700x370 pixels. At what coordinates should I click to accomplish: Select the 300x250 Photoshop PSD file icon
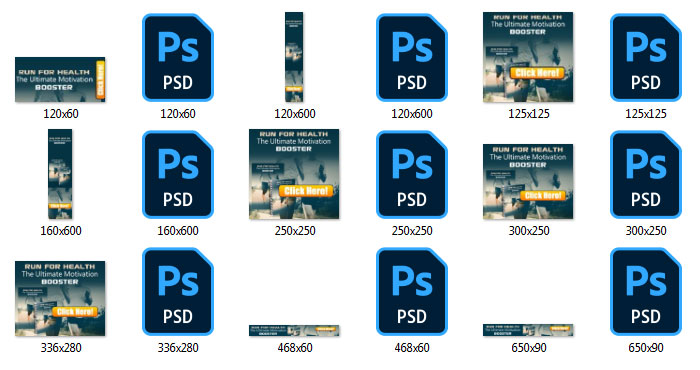646,175
